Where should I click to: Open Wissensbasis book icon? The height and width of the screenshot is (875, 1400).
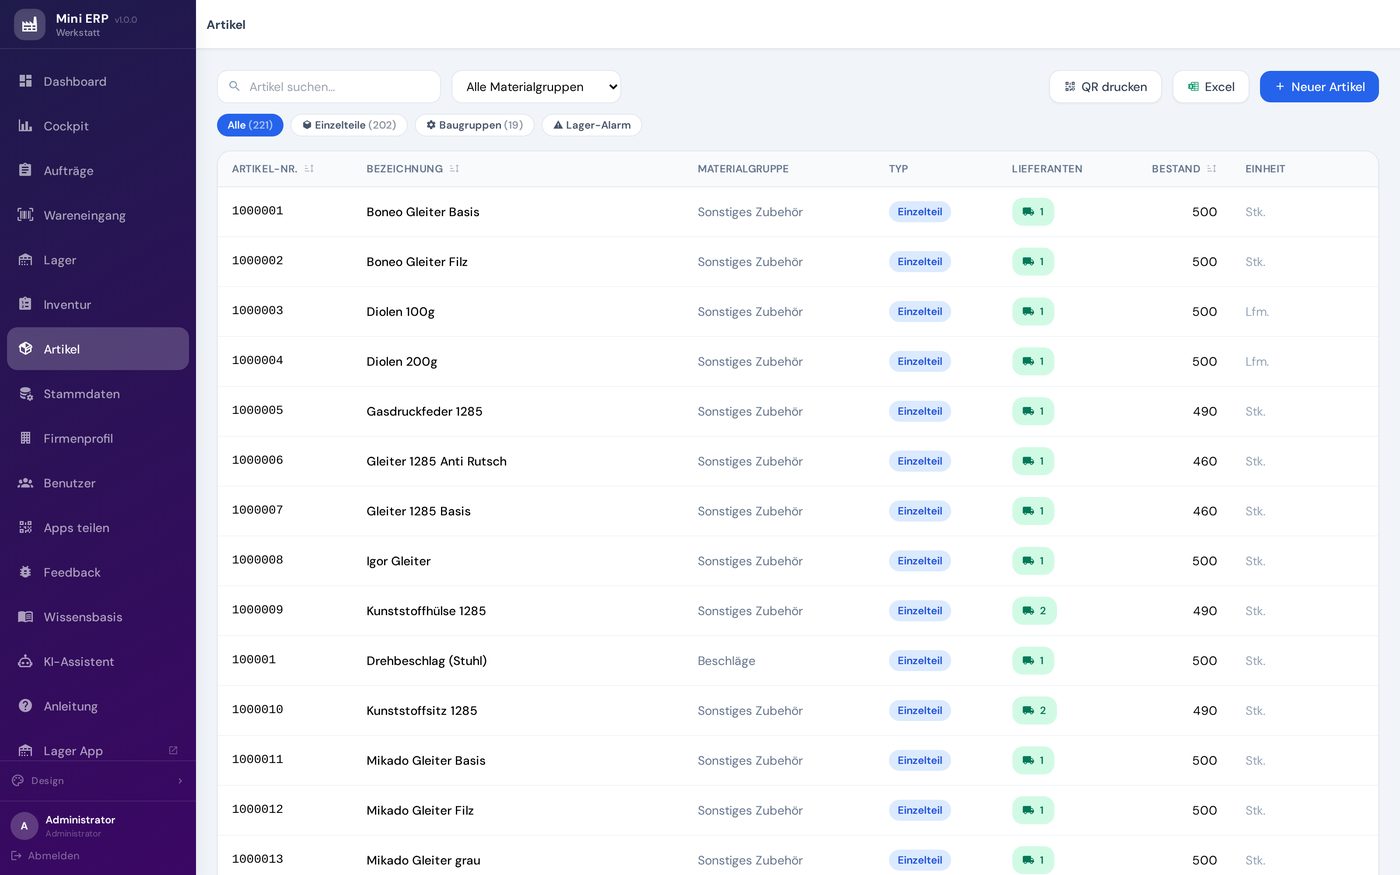pos(26,617)
